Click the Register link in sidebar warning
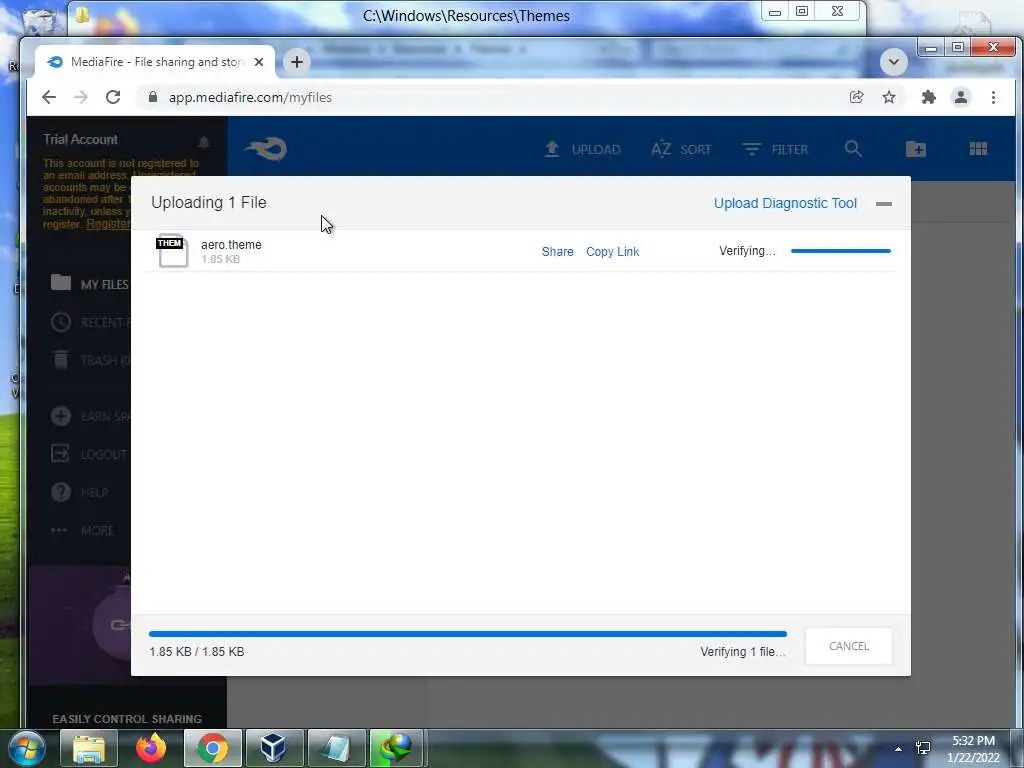Screen dimensions: 1024x768 108,224
